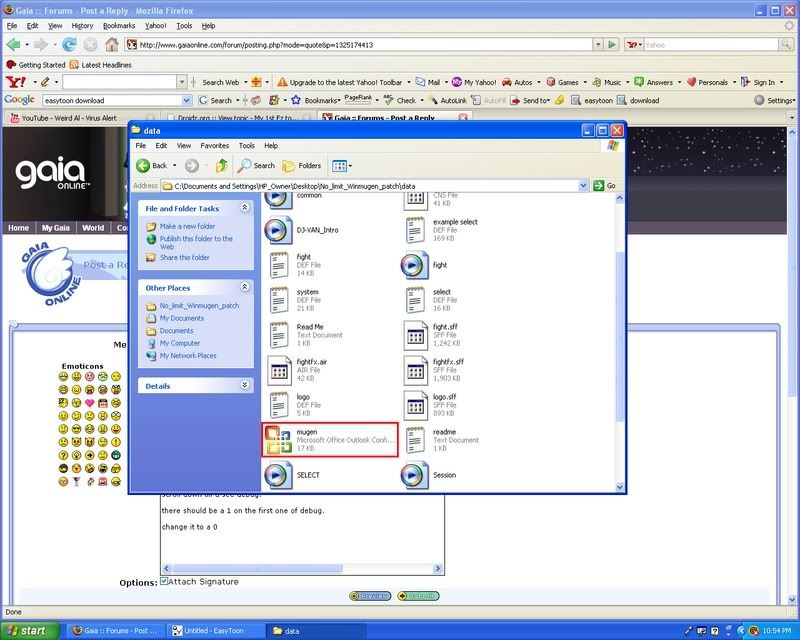Open Explorer Tools menu

point(246,145)
